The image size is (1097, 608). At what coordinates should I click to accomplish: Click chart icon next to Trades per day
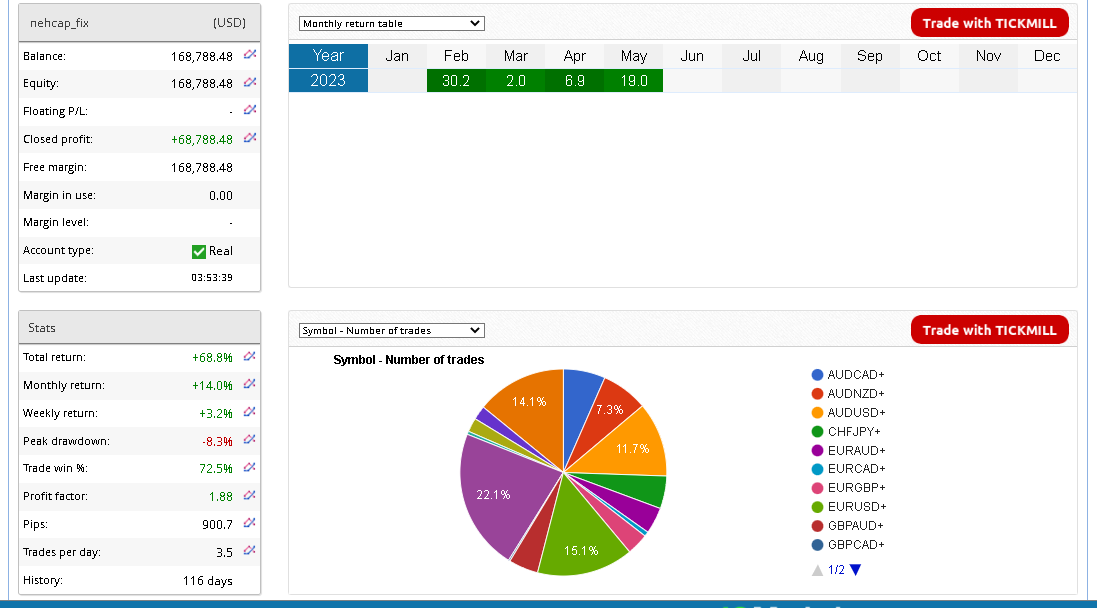point(250,551)
